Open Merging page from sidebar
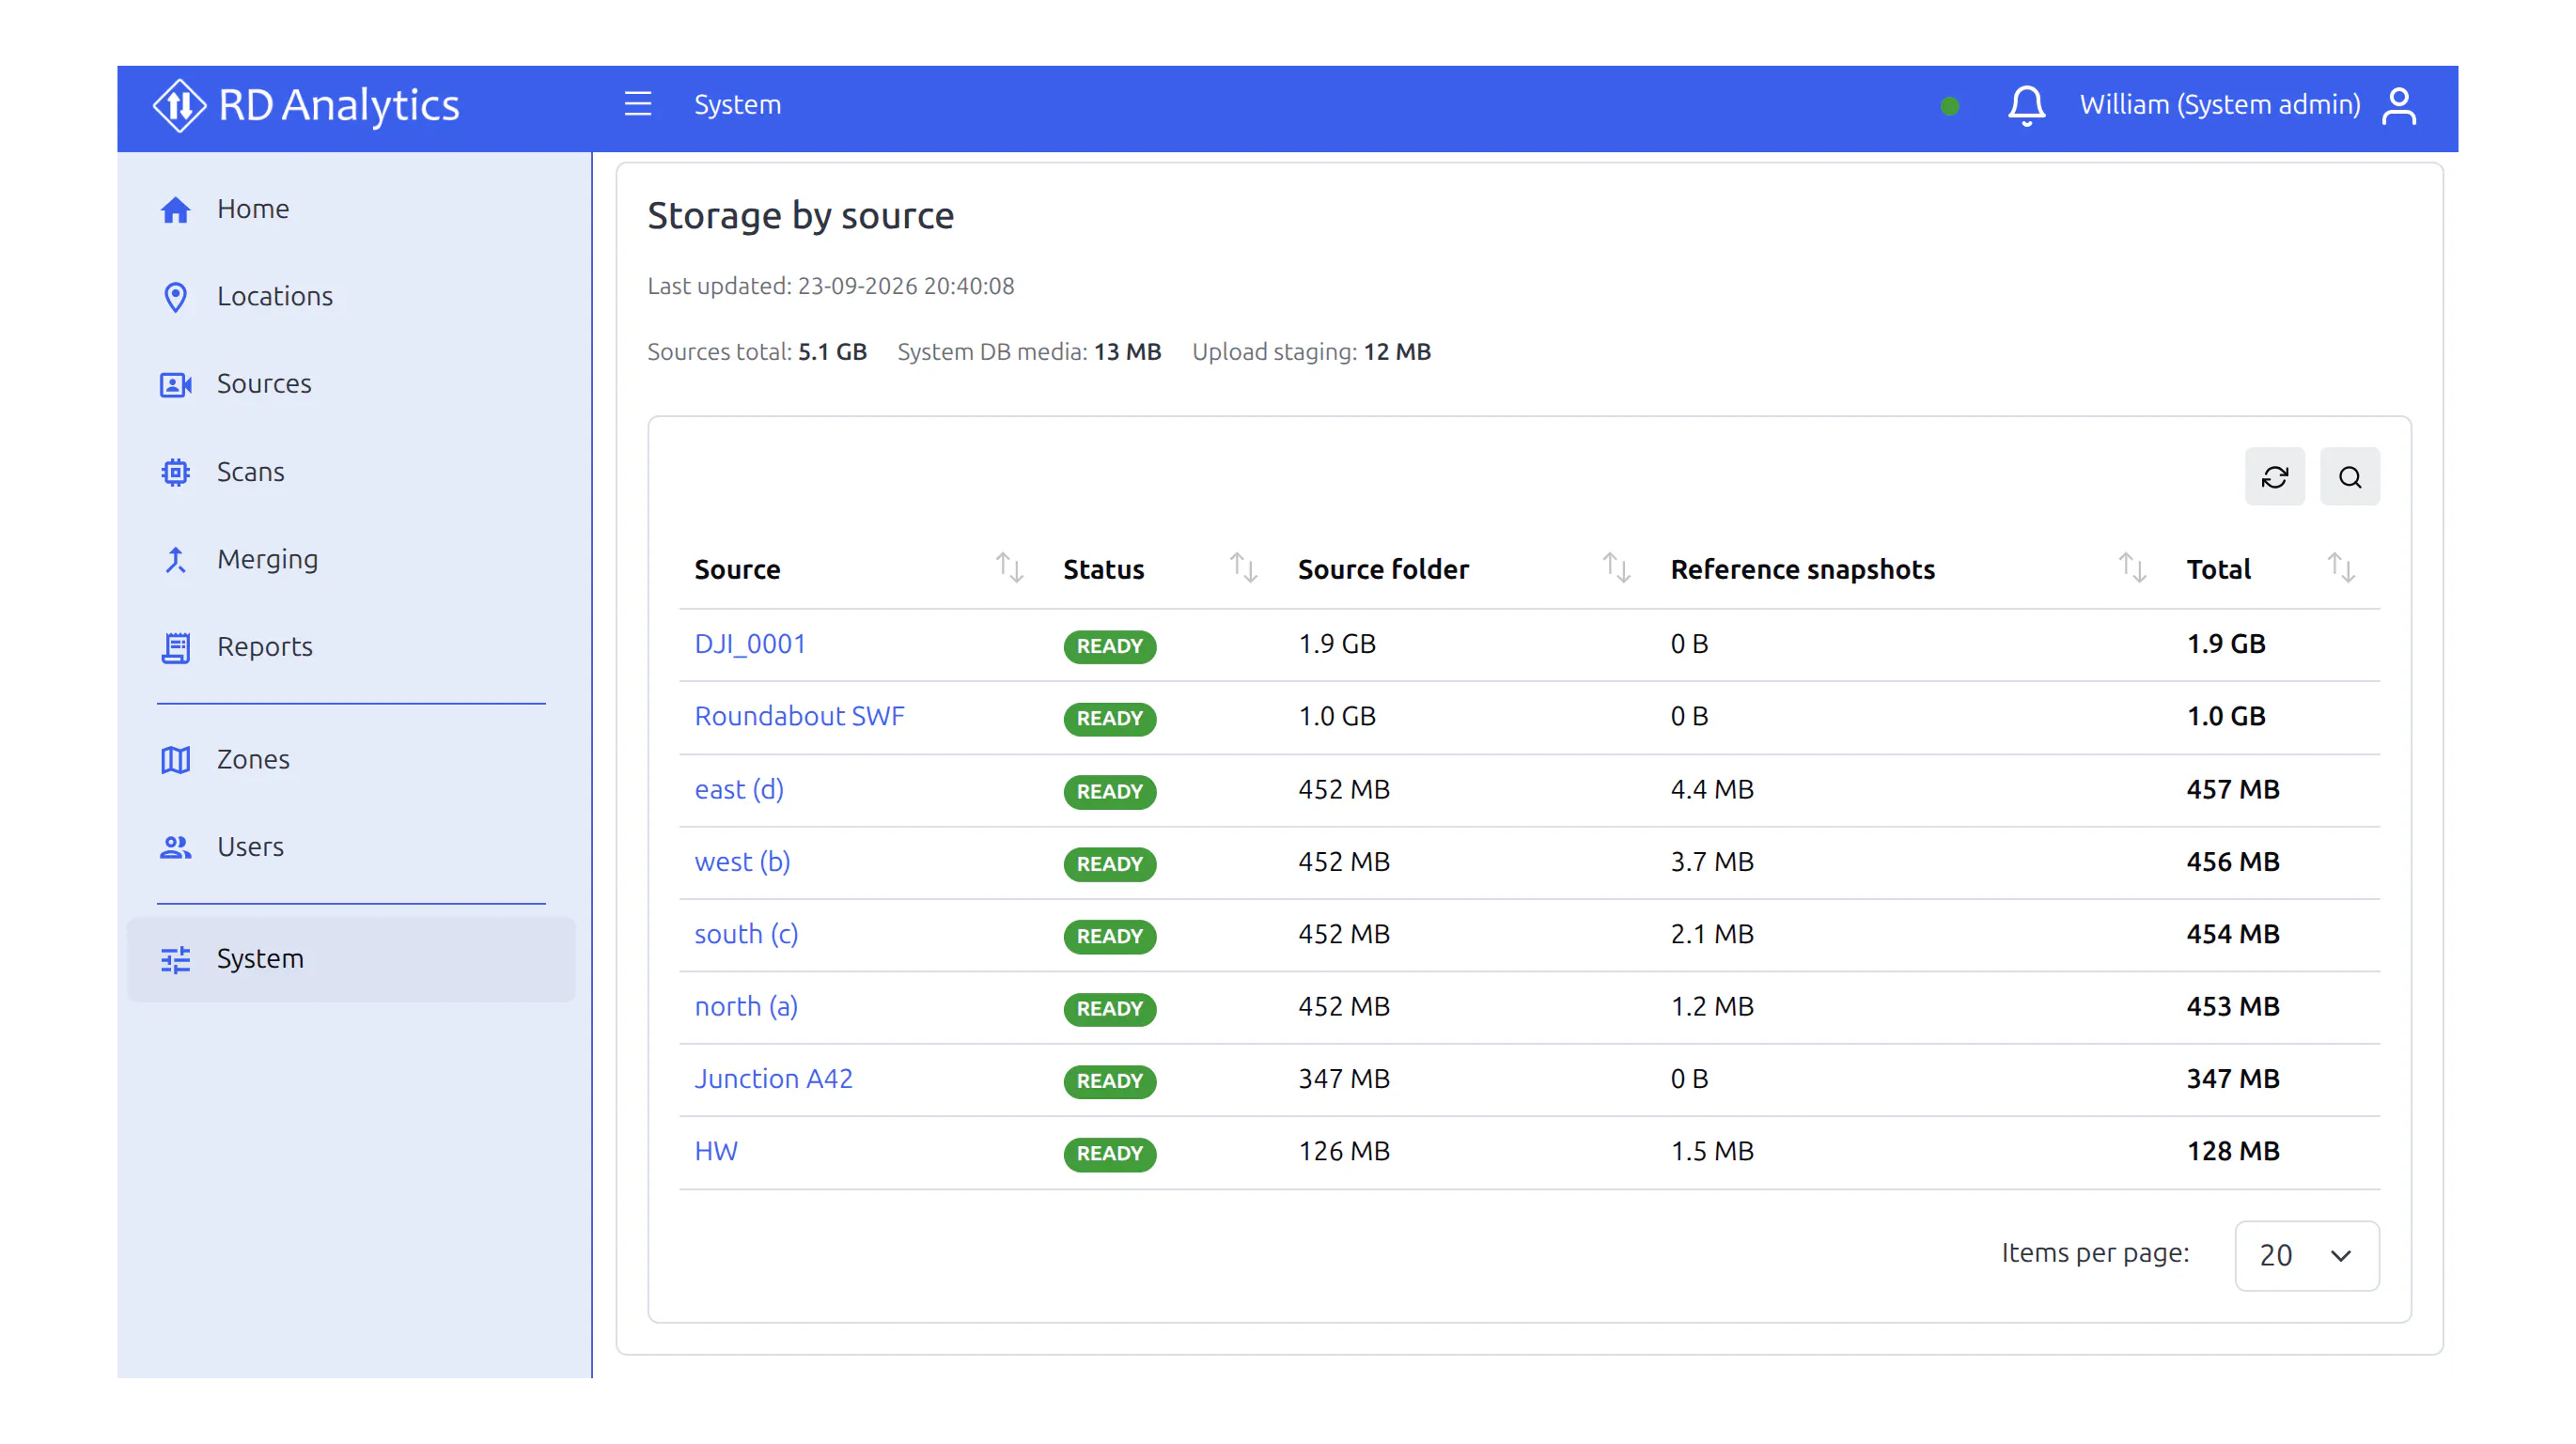Screen dimensions: 2576x1444 pos(351,559)
